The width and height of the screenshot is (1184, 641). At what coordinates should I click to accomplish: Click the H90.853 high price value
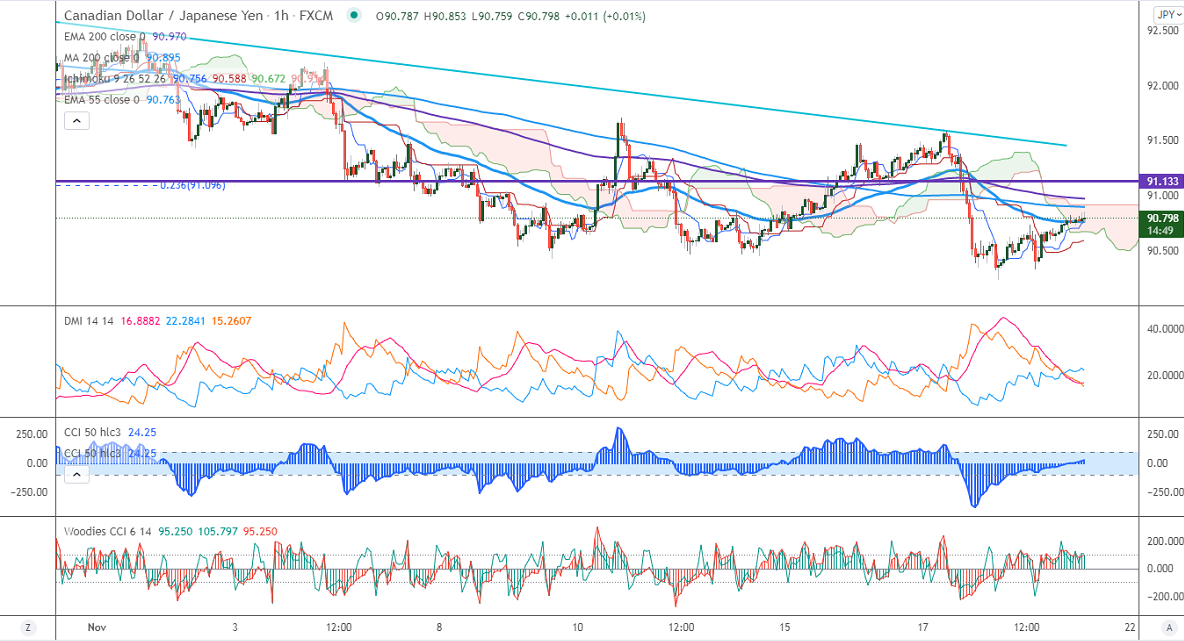[444, 16]
